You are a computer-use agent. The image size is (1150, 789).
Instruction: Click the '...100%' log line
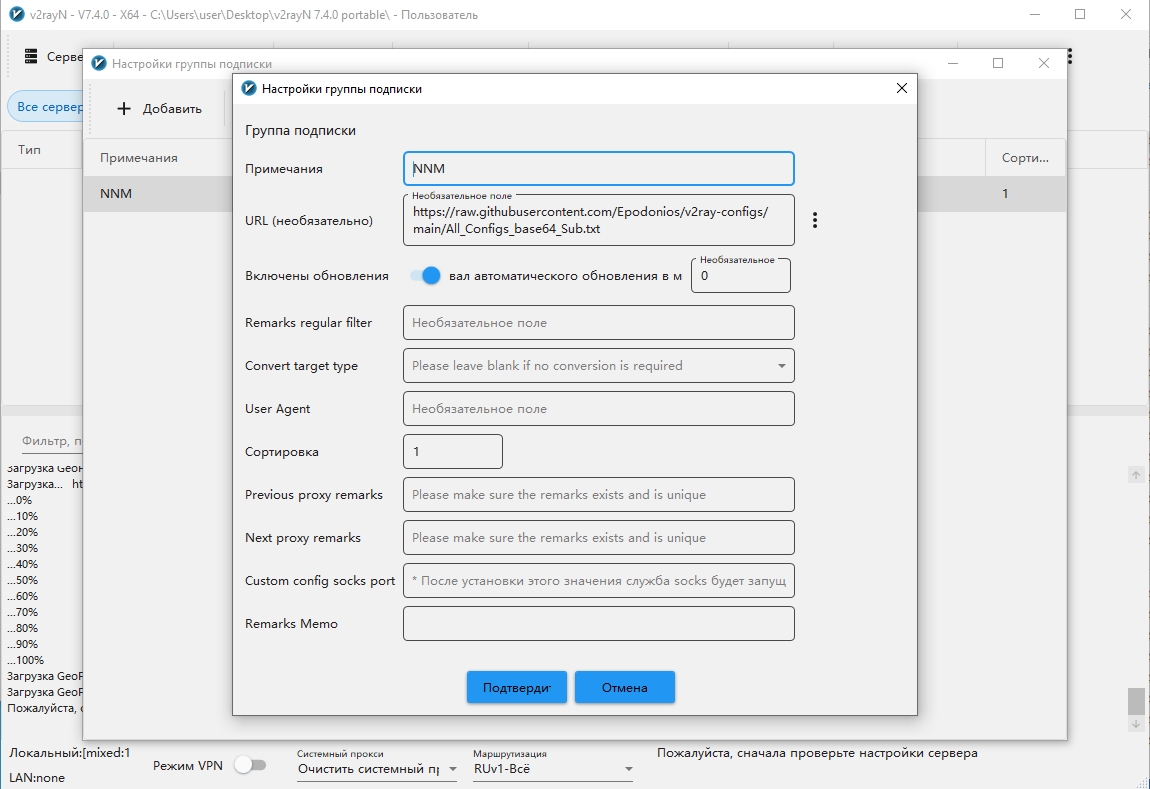[x=26, y=660]
